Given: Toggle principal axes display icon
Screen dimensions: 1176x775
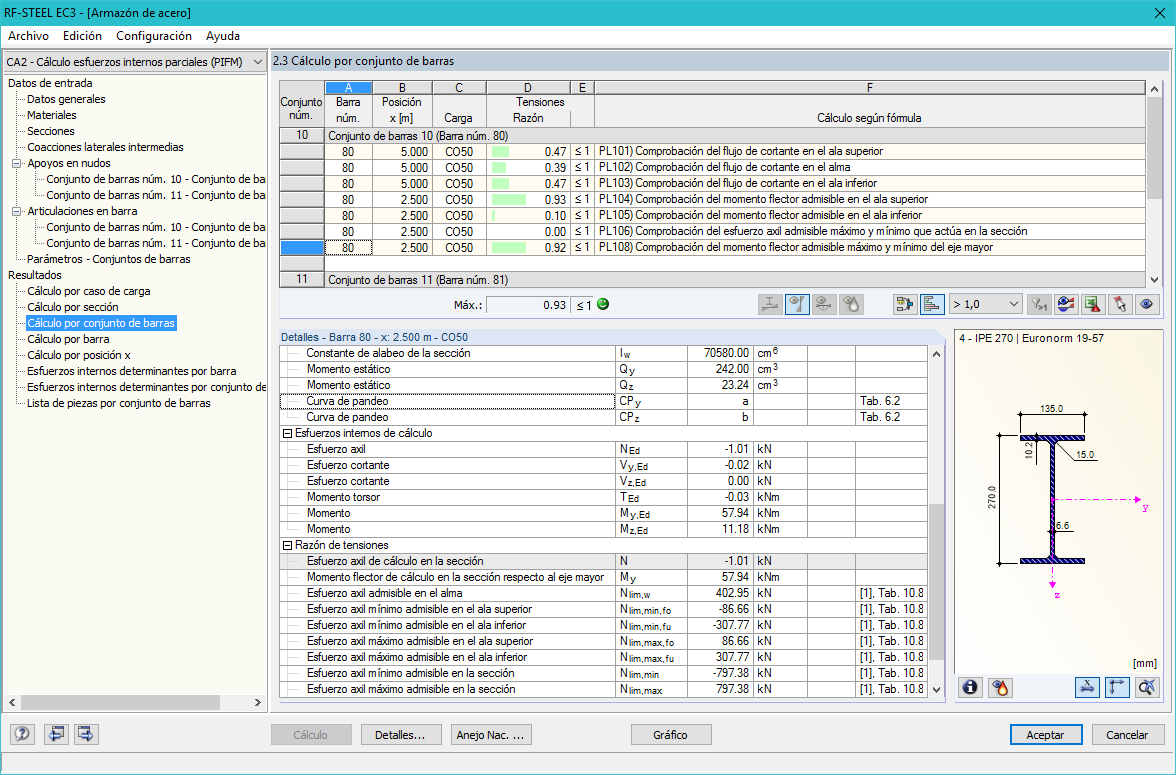Looking at the screenshot, I should pyautogui.click(x=1117, y=686).
